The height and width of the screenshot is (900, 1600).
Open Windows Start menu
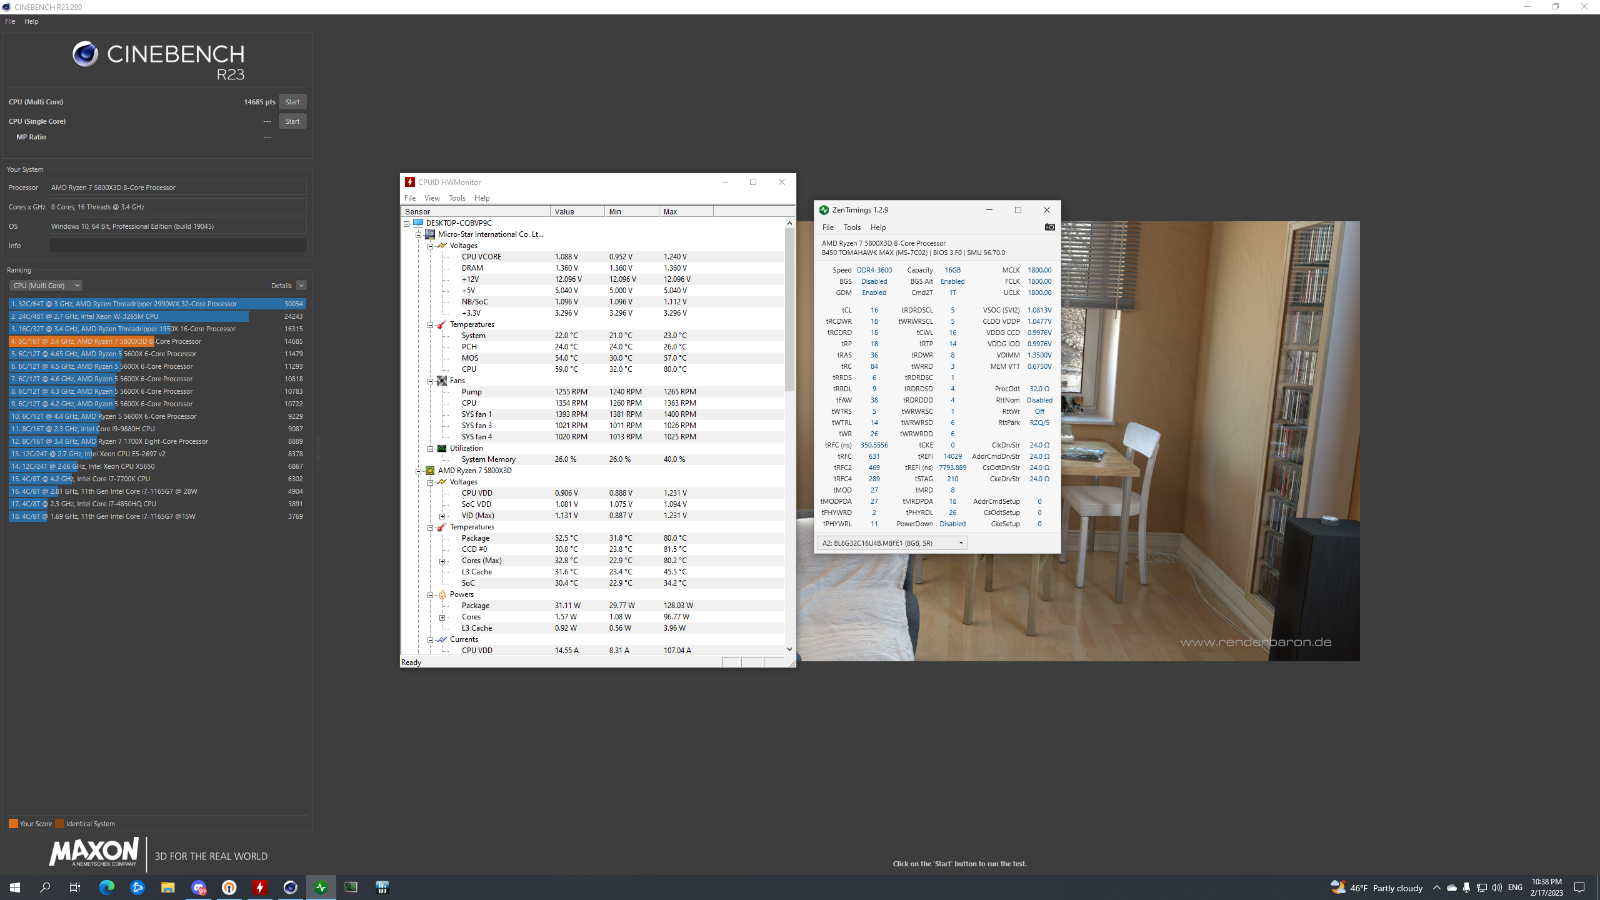click(15, 887)
